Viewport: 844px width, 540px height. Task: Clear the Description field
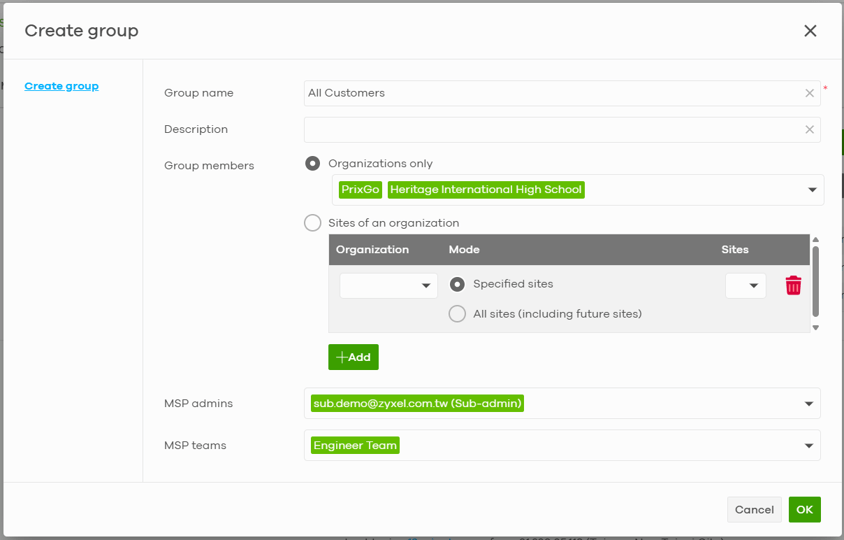click(x=809, y=129)
